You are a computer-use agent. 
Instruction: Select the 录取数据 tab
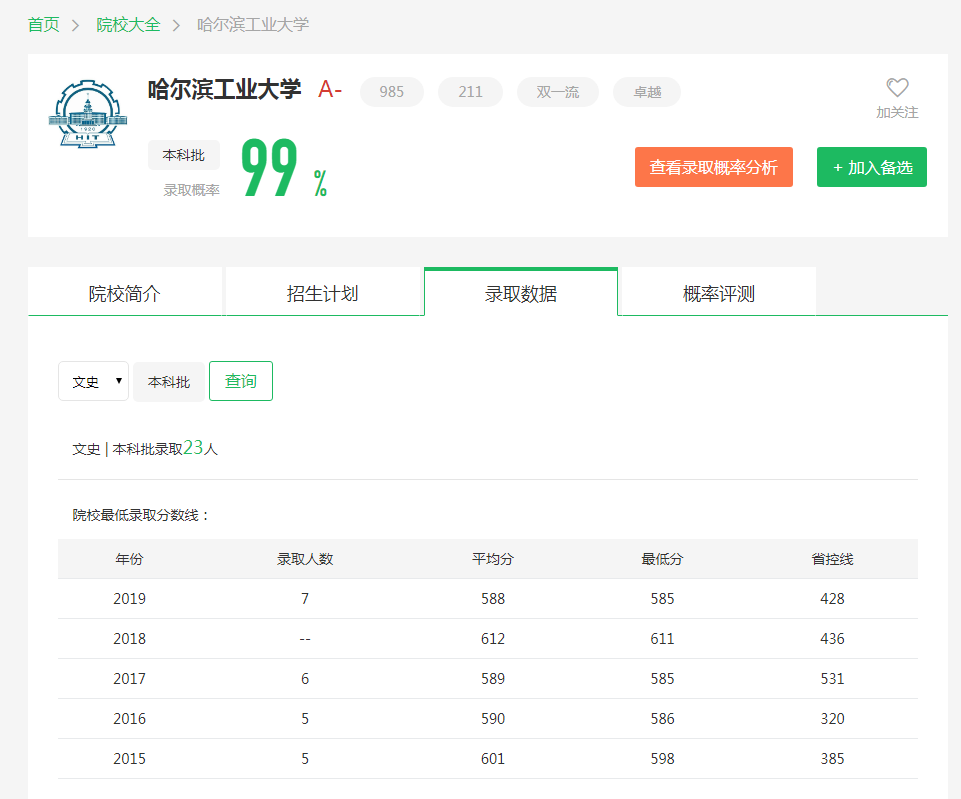point(521,293)
